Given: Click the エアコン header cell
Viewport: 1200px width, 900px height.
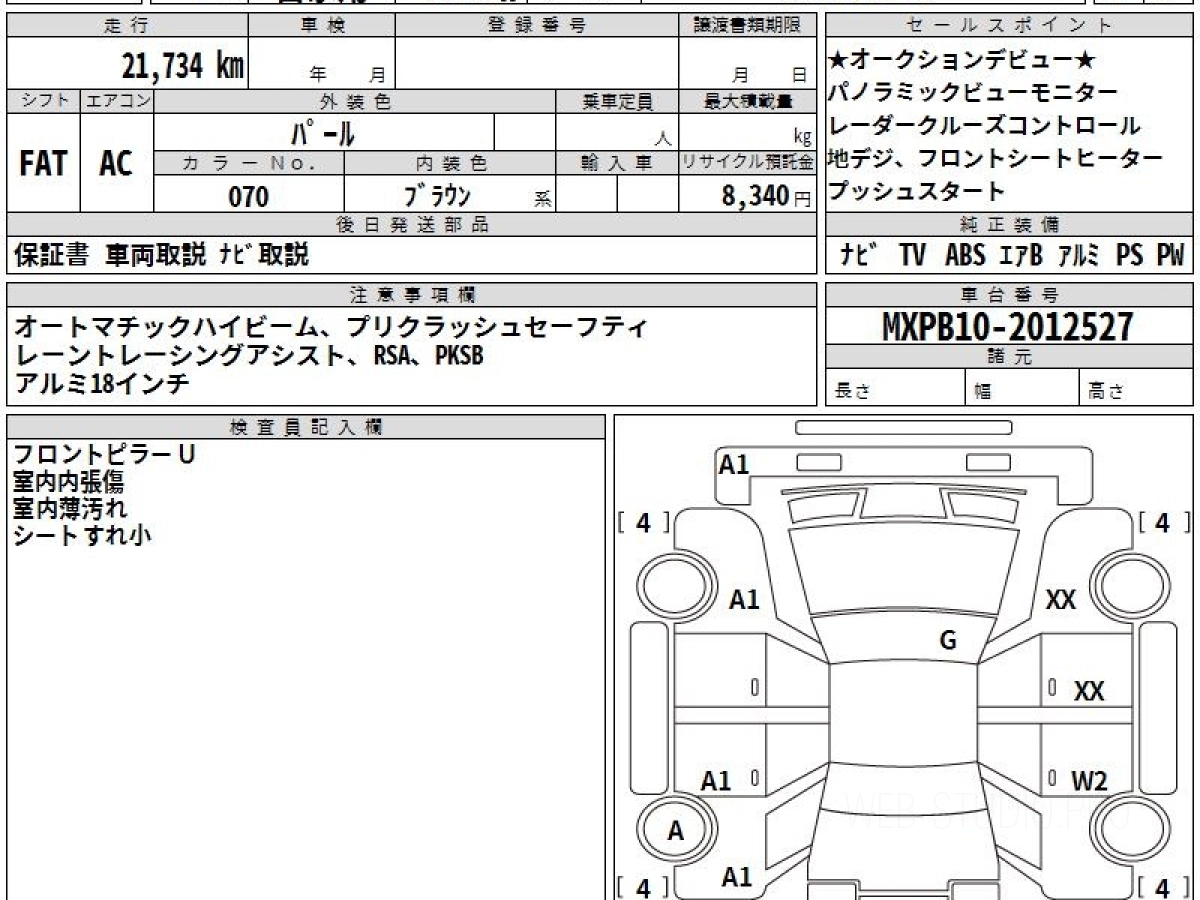Looking at the screenshot, I should [x=117, y=101].
